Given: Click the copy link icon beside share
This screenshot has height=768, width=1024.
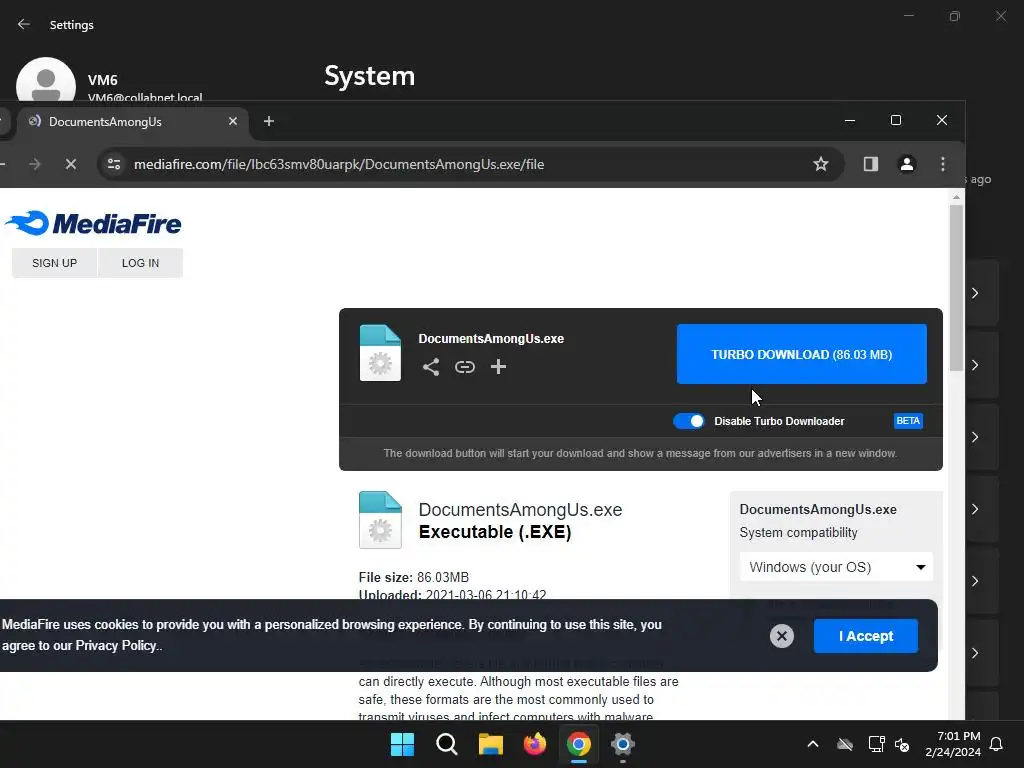Looking at the screenshot, I should point(465,367).
